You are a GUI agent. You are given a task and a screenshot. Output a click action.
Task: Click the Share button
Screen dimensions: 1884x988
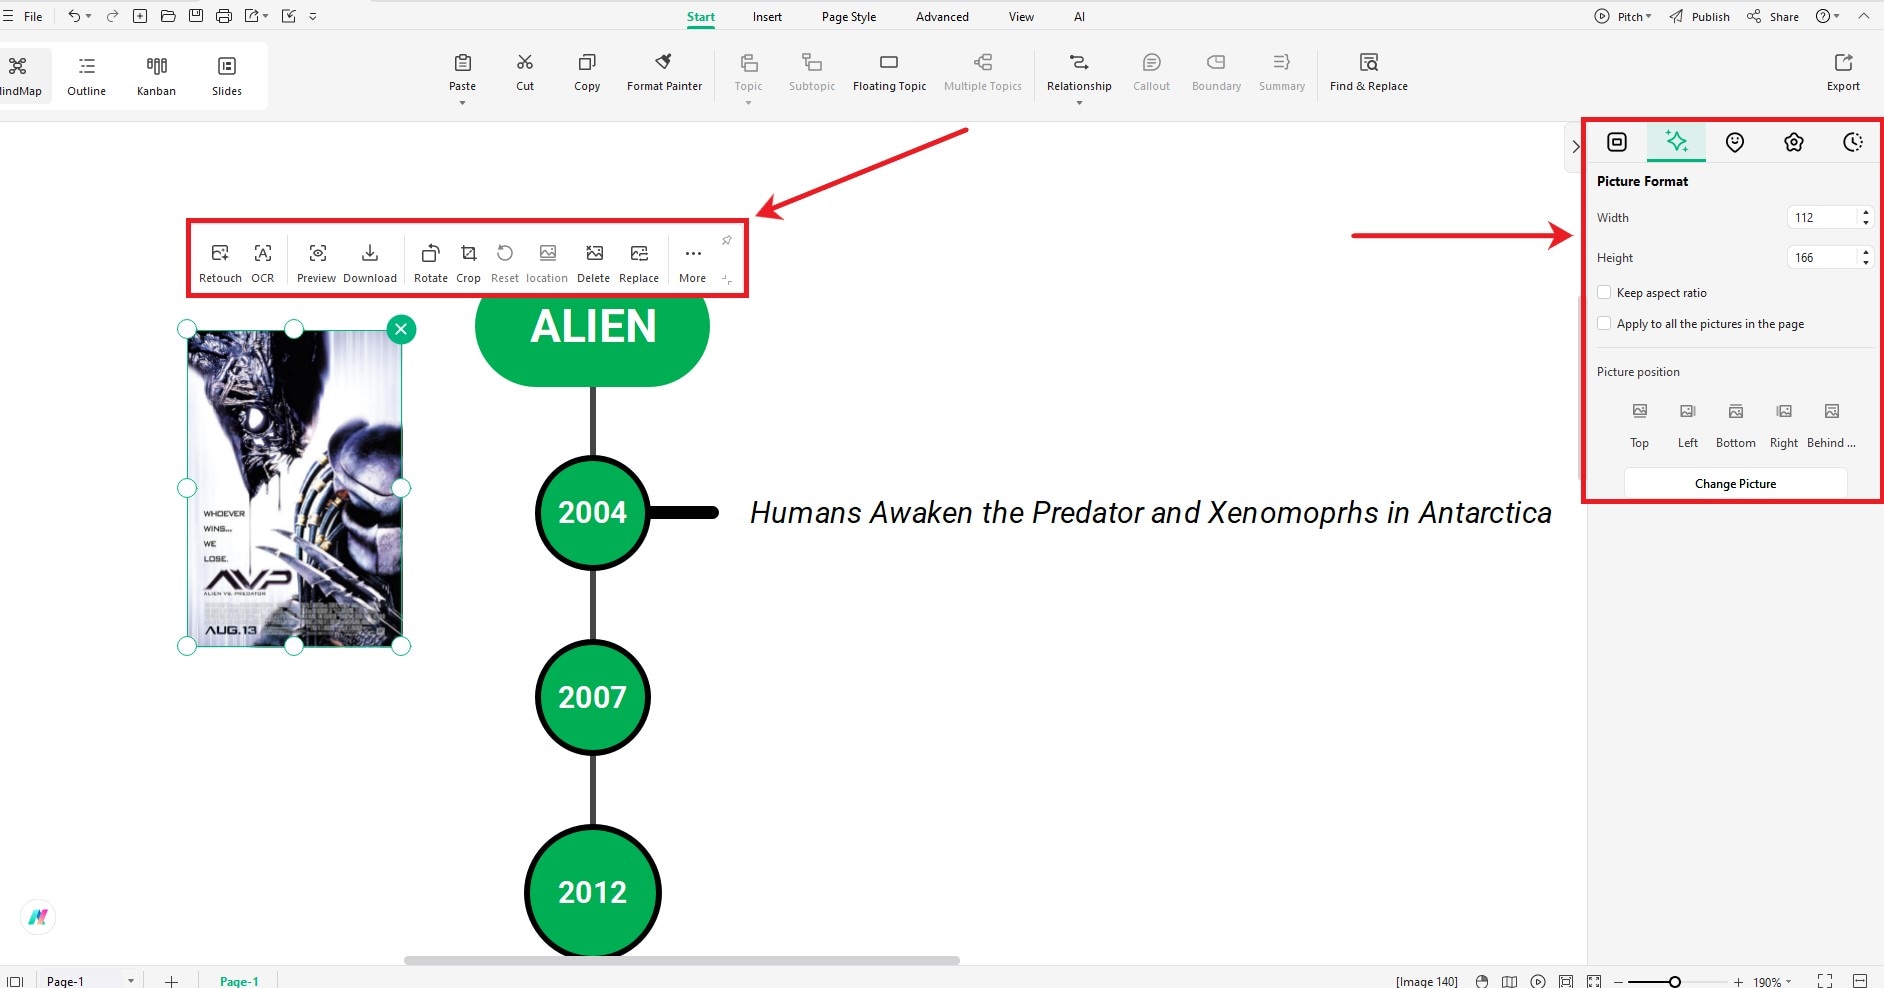[1773, 16]
